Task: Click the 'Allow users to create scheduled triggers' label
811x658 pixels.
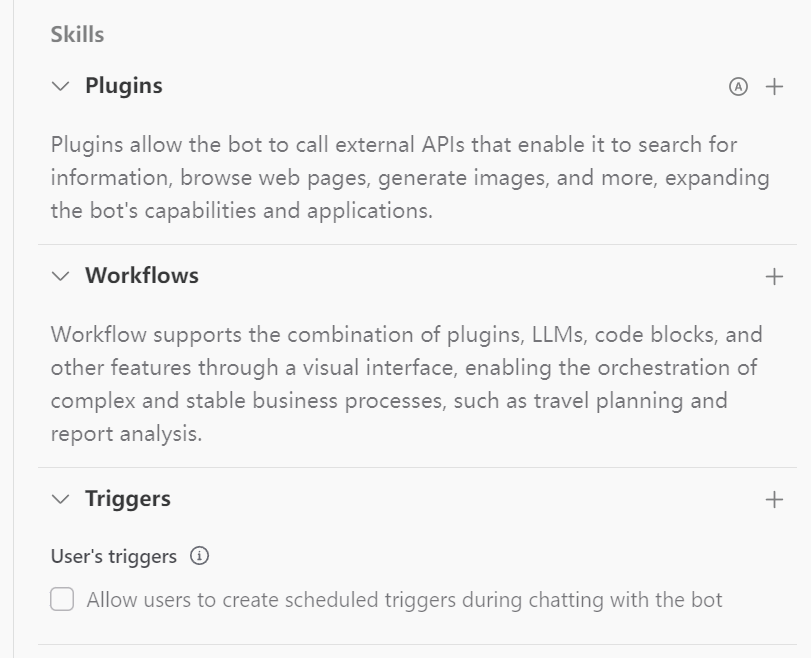Action: 404,600
